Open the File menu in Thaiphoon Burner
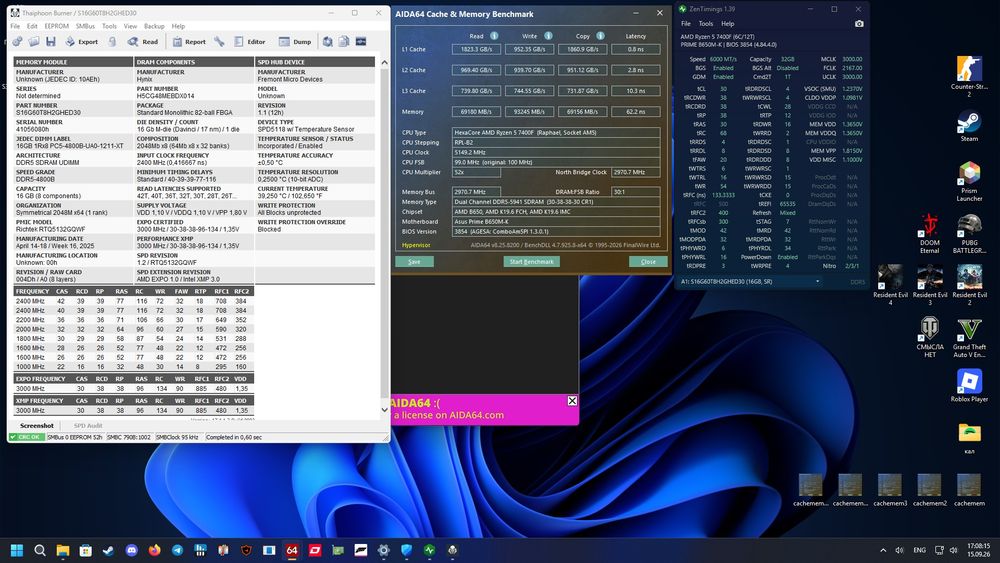1000x563 pixels. tap(15, 26)
